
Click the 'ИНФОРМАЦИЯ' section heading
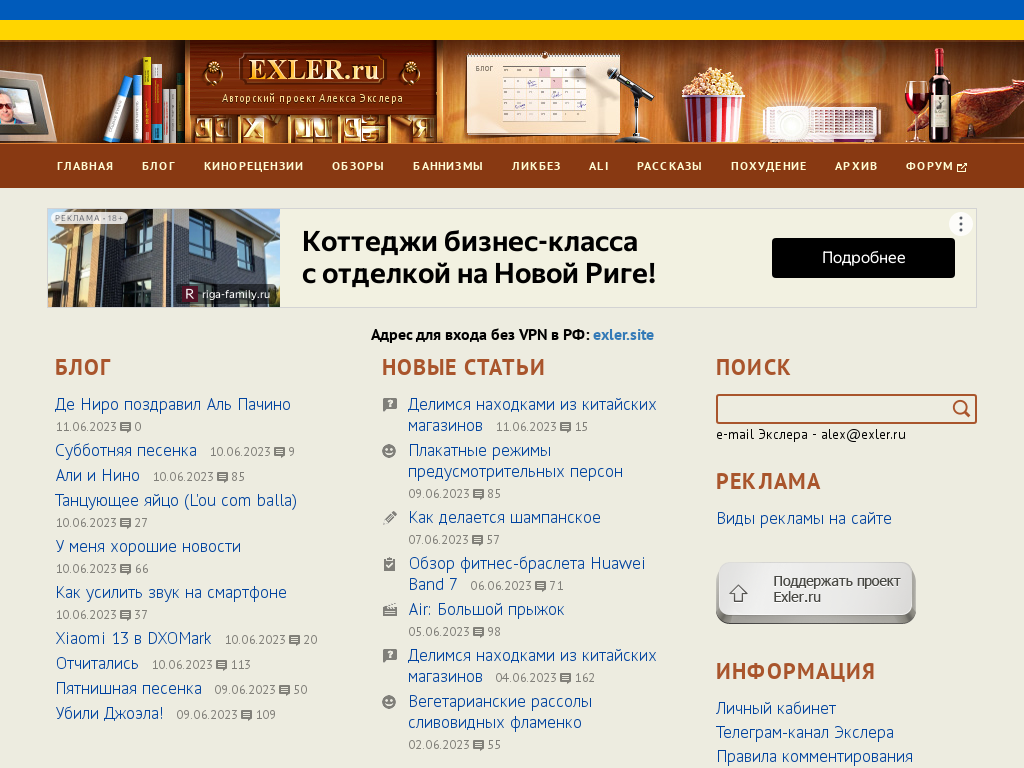[795, 671]
